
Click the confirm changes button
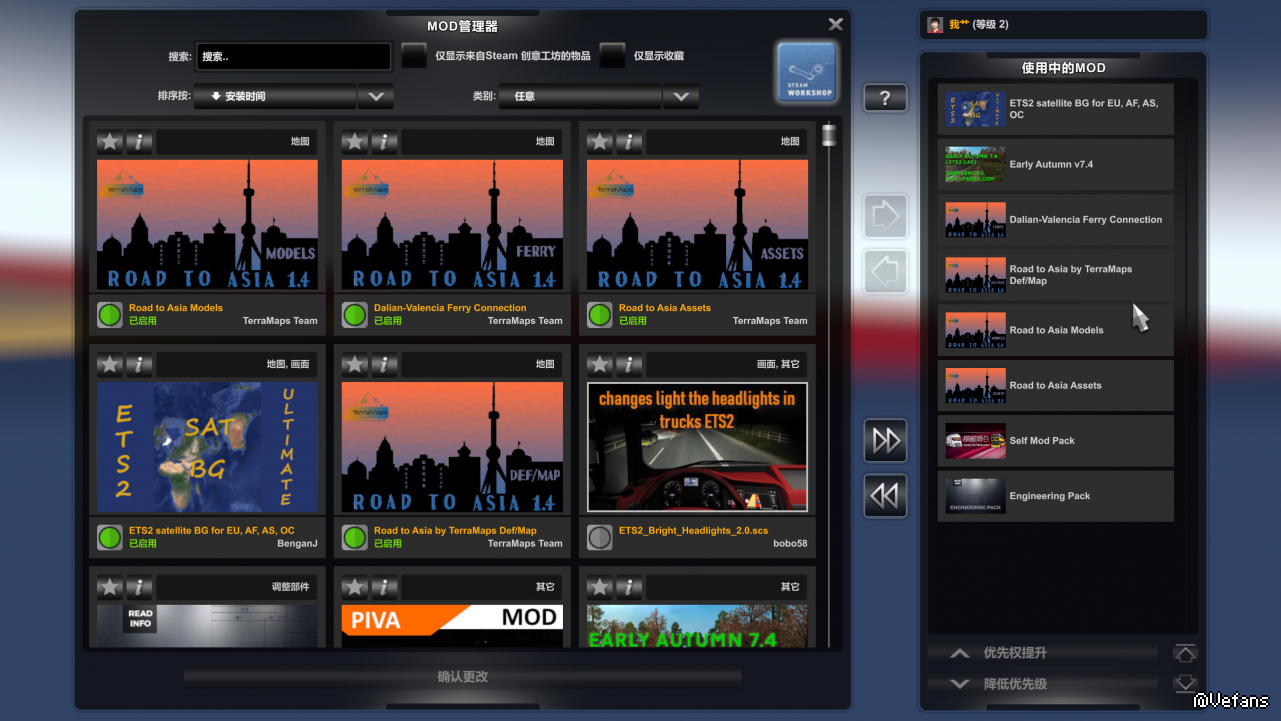pyautogui.click(x=462, y=677)
